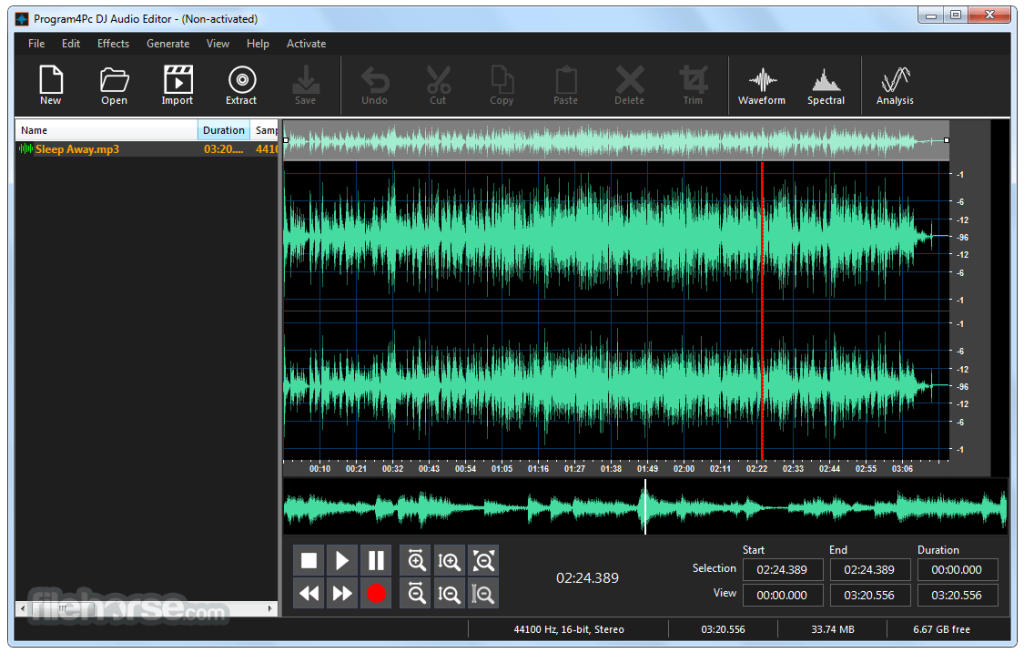Click the View Duration field
This screenshot has width=1024, height=653.
coord(957,595)
